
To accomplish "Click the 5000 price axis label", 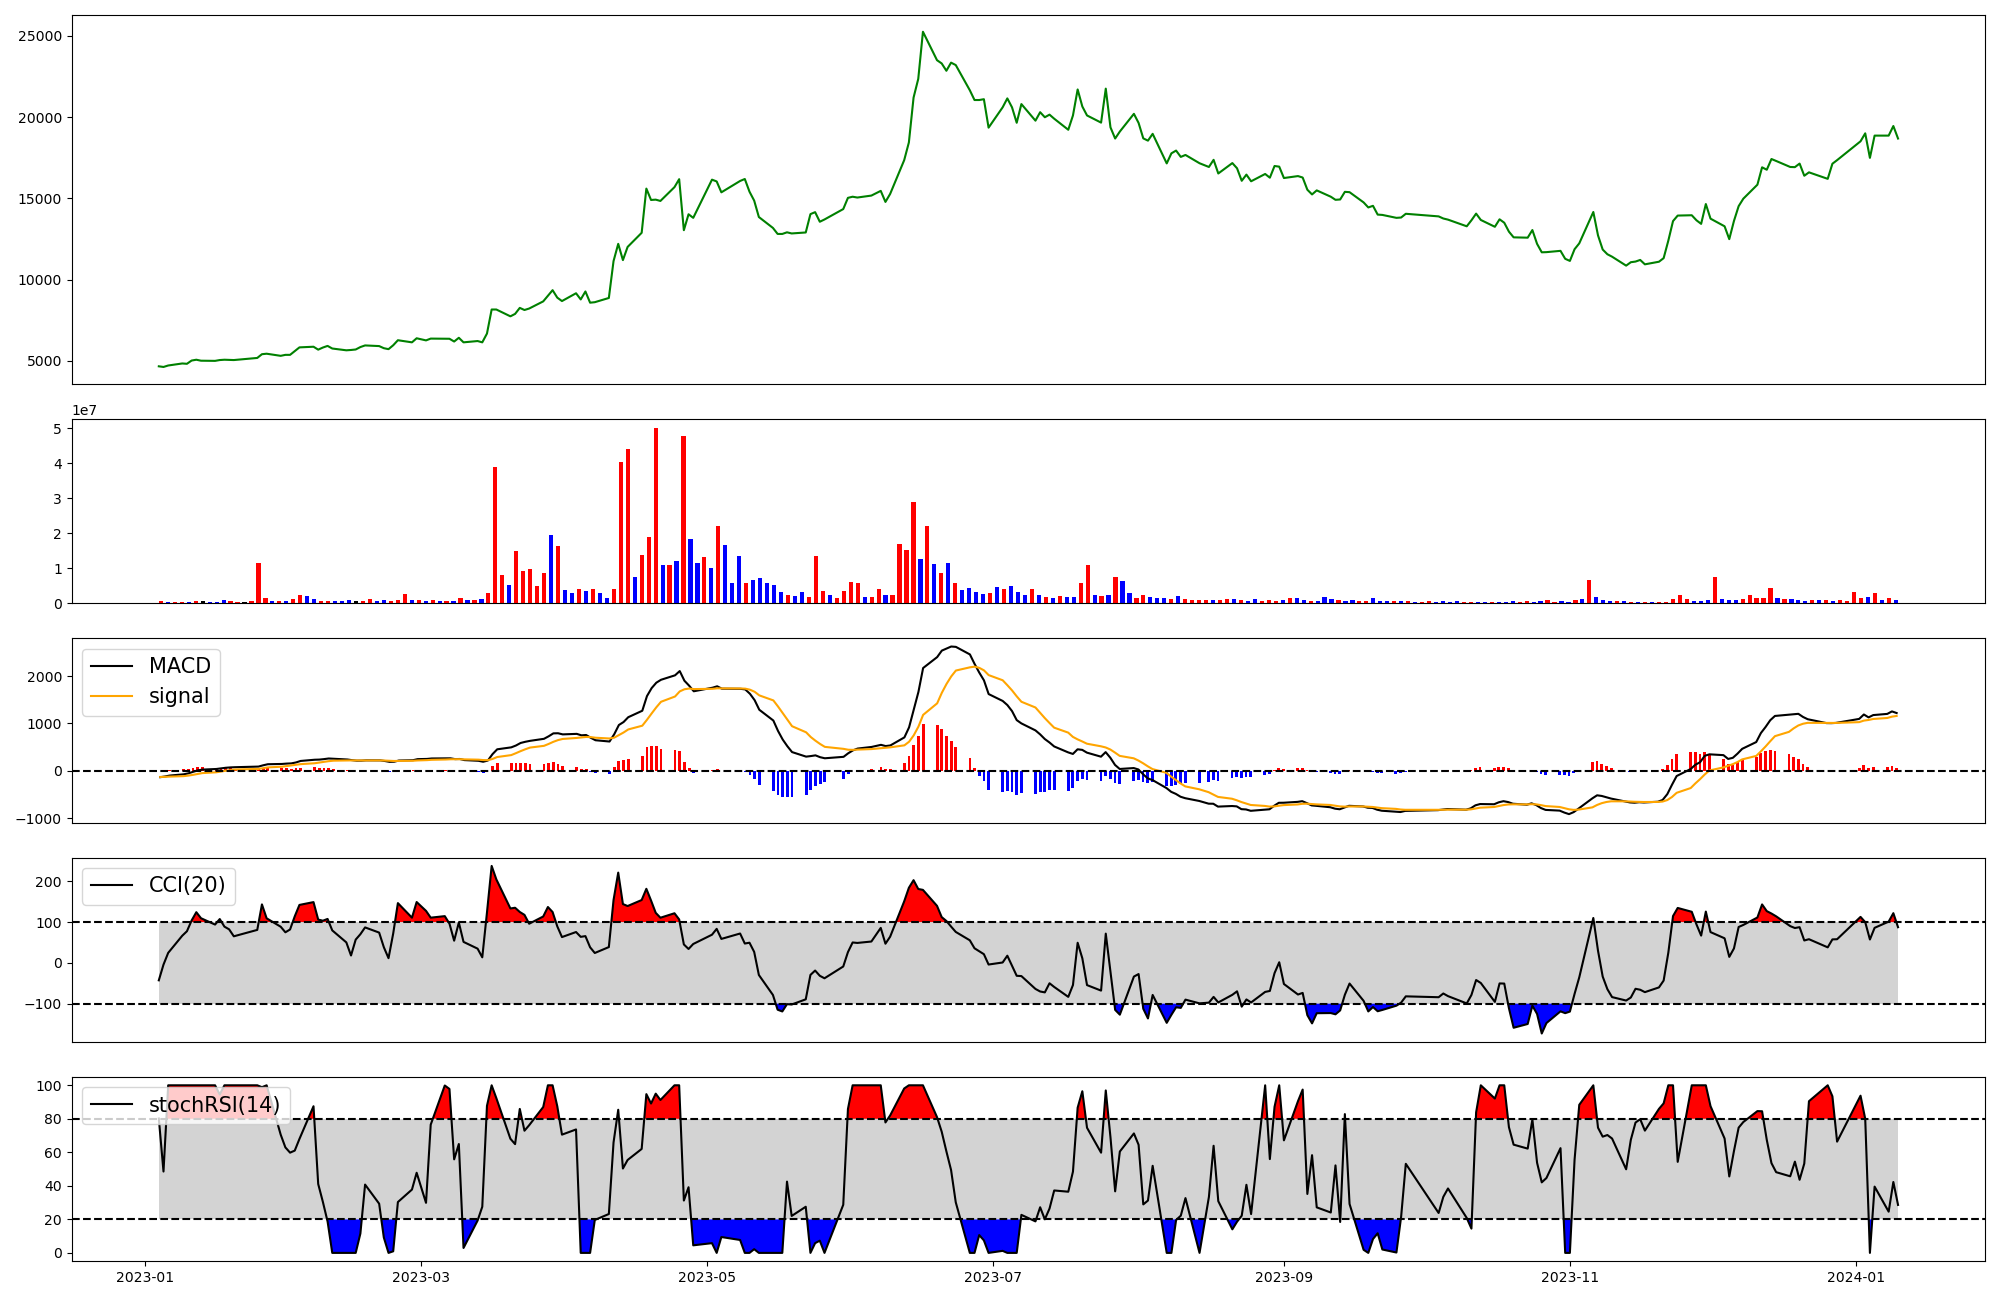I will click(44, 362).
